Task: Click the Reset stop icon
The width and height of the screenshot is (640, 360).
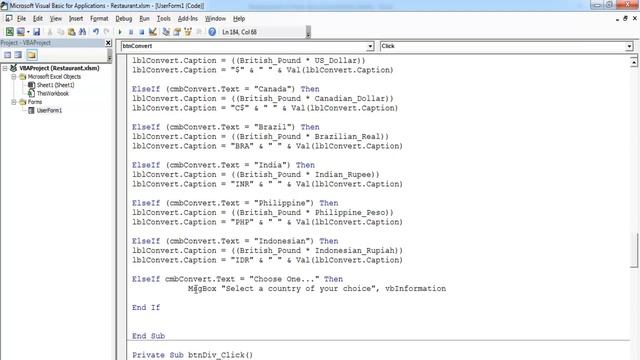Action: (x=142, y=32)
